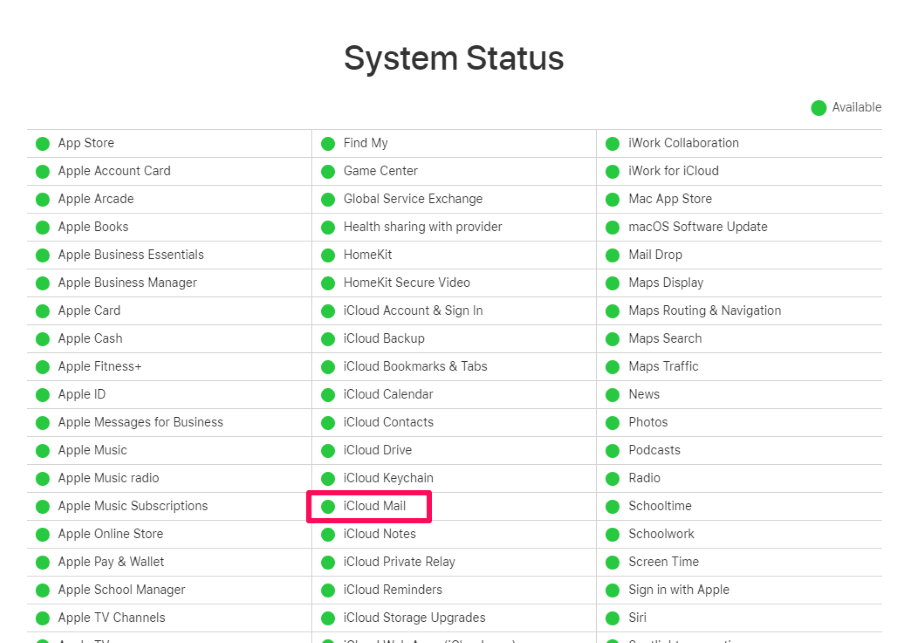Click the green dot beside iCloud Backup
919x643 pixels.
click(x=328, y=339)
